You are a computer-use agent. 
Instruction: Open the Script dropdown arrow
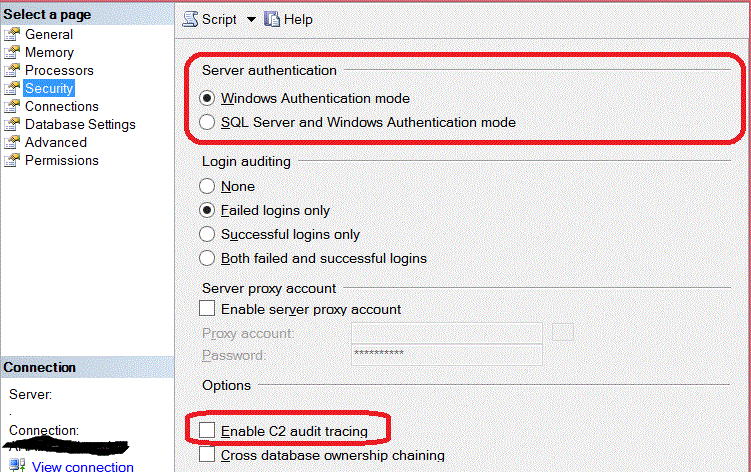[251, 19]
